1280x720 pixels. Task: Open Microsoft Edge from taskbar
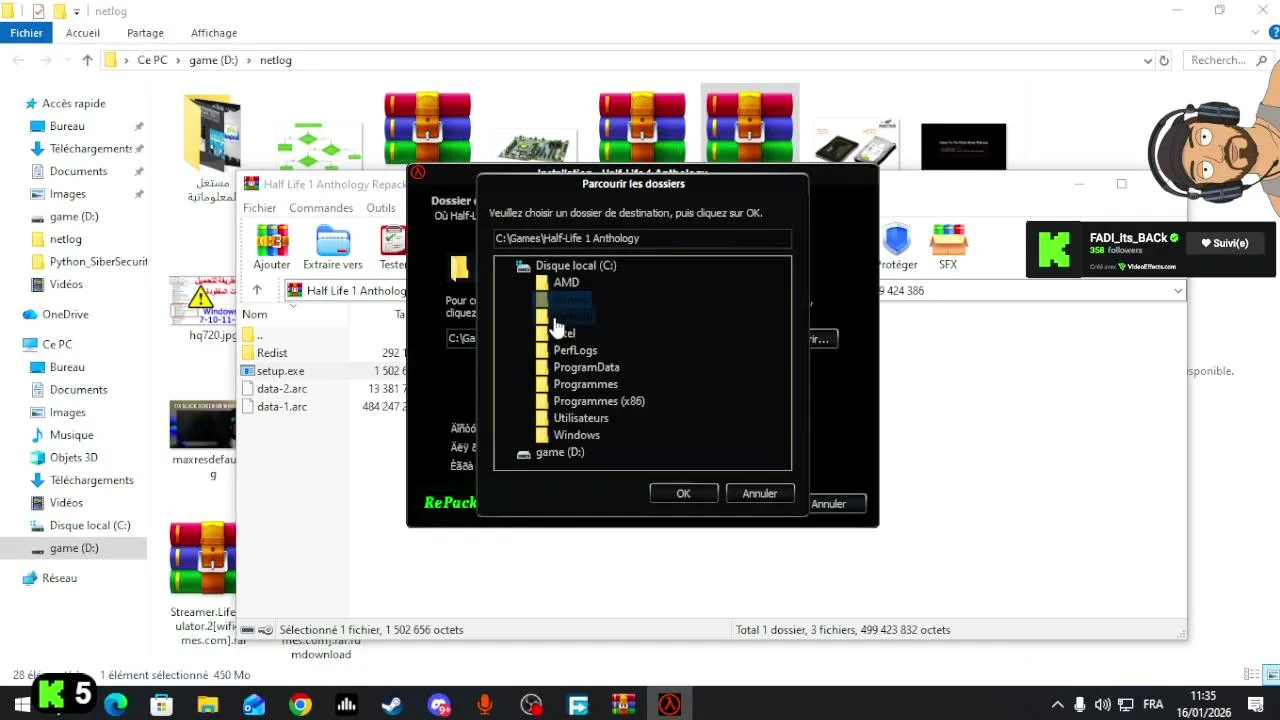tap(116, 705)
